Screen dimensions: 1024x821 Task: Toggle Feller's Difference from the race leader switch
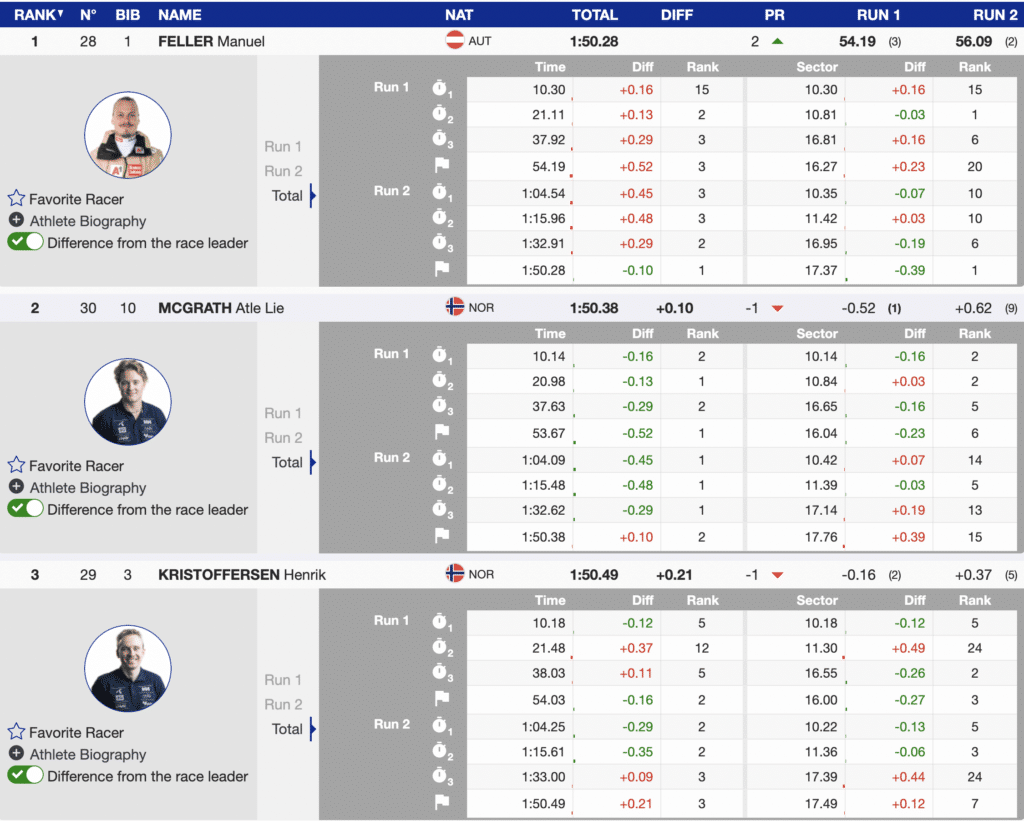point(25,242)
